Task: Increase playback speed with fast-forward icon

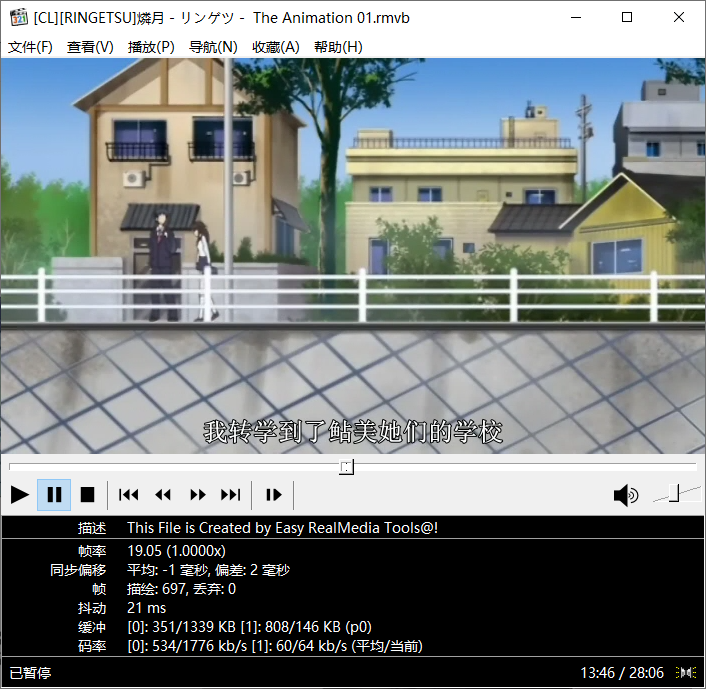Action: (x=197, y=494)
